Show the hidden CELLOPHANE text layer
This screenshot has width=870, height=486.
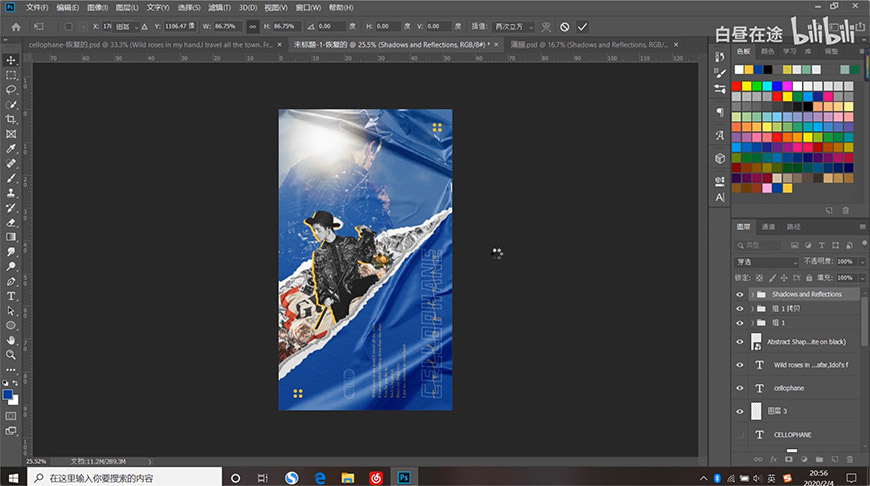(740, 434)
